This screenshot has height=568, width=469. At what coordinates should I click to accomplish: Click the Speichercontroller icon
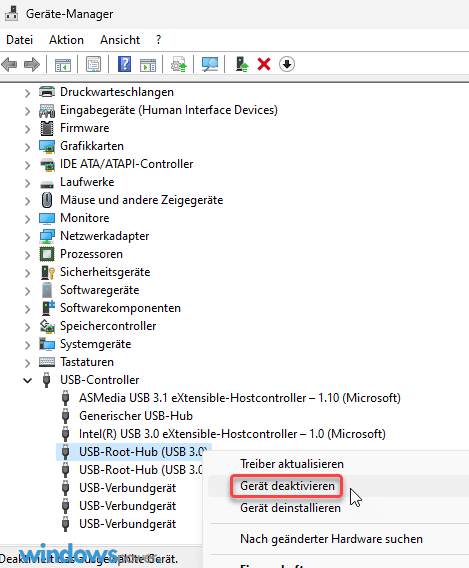click(x=47, y=326)
